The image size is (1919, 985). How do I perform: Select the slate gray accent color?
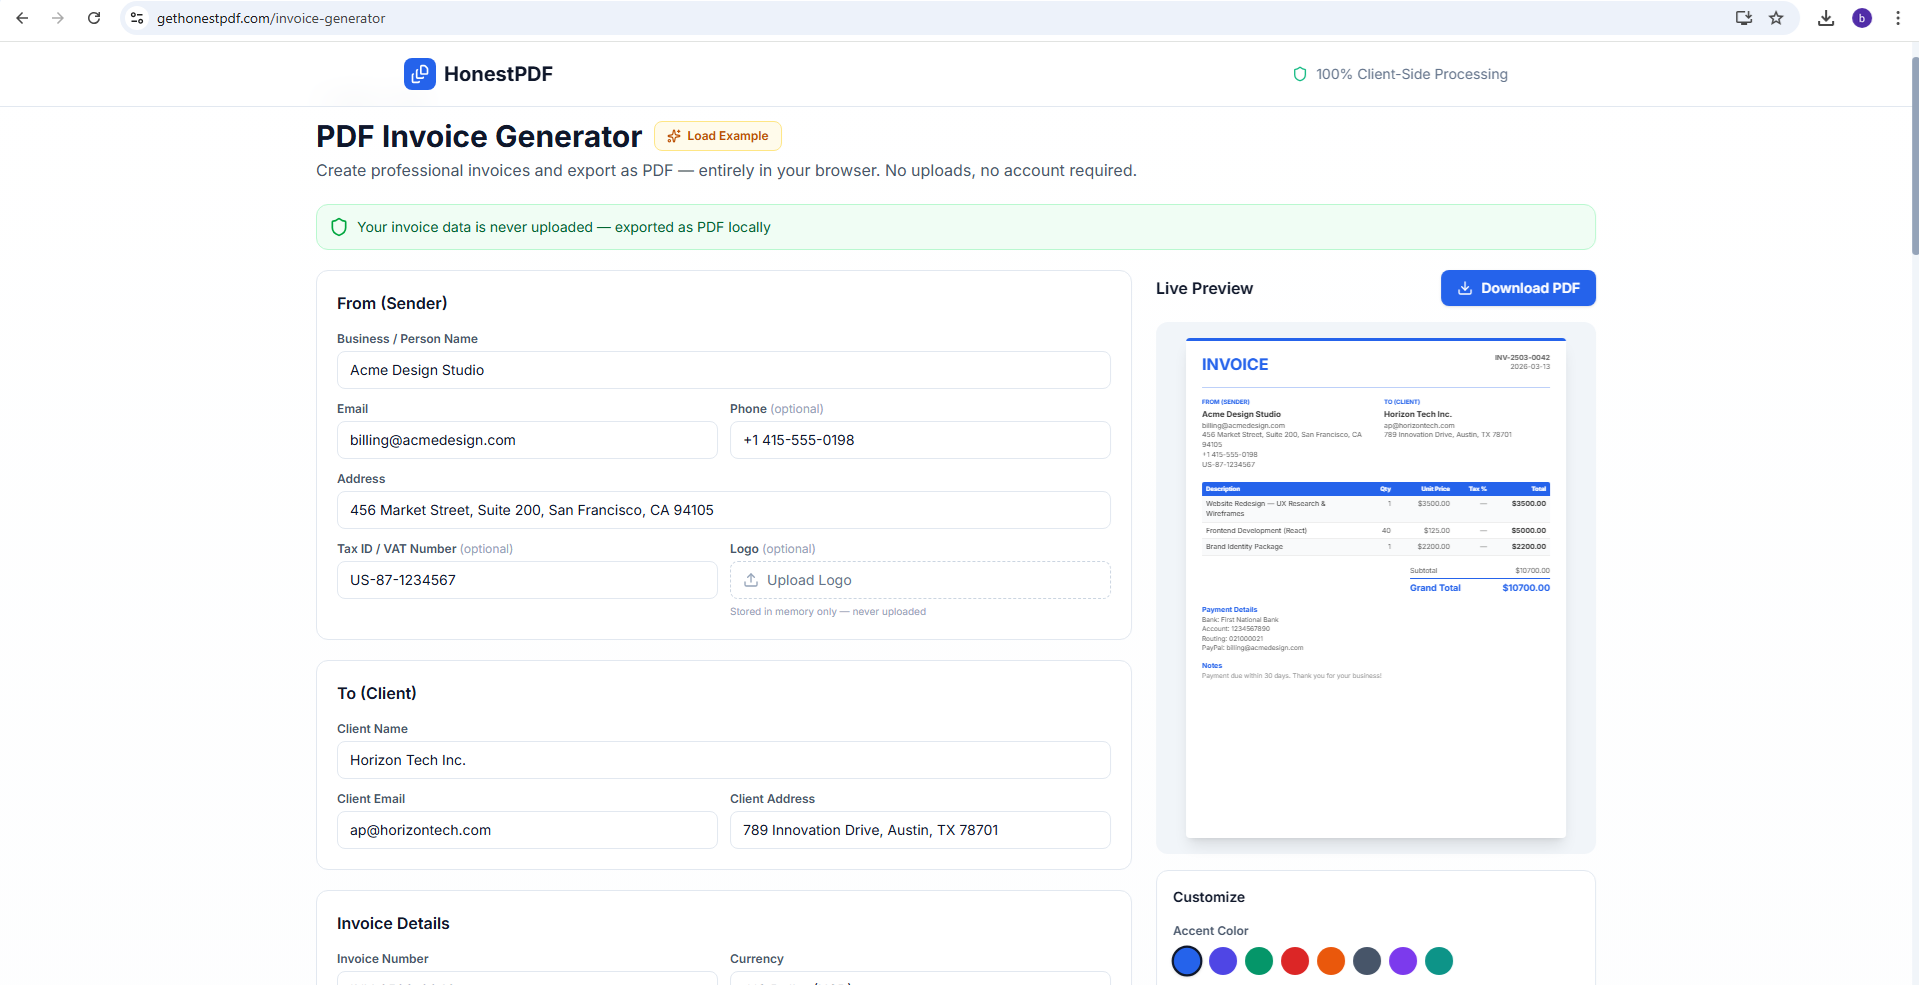[x=1367, y=961]
